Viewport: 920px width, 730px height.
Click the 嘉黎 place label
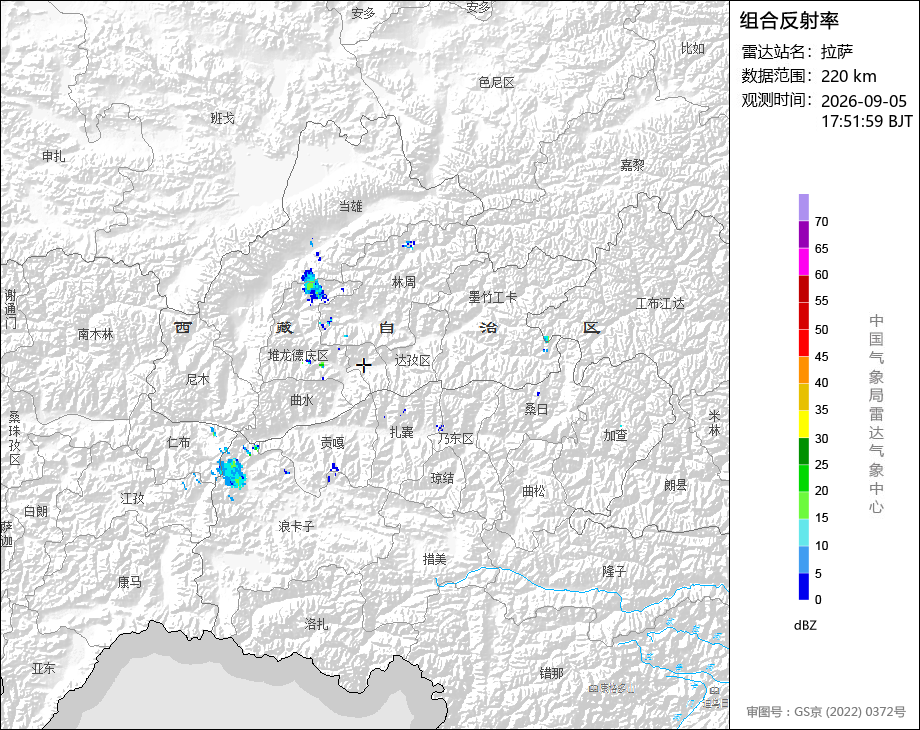click(632, 165)
